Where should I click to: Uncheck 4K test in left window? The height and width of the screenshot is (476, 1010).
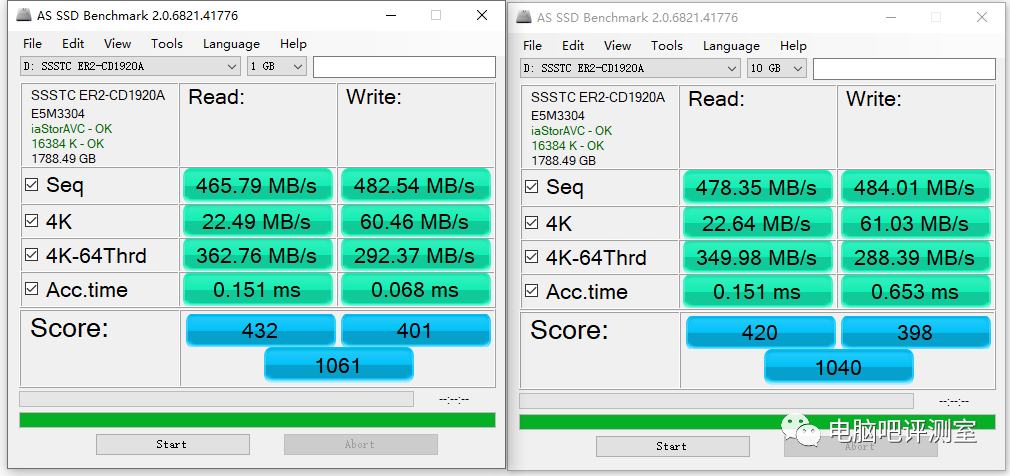[31, 221]
